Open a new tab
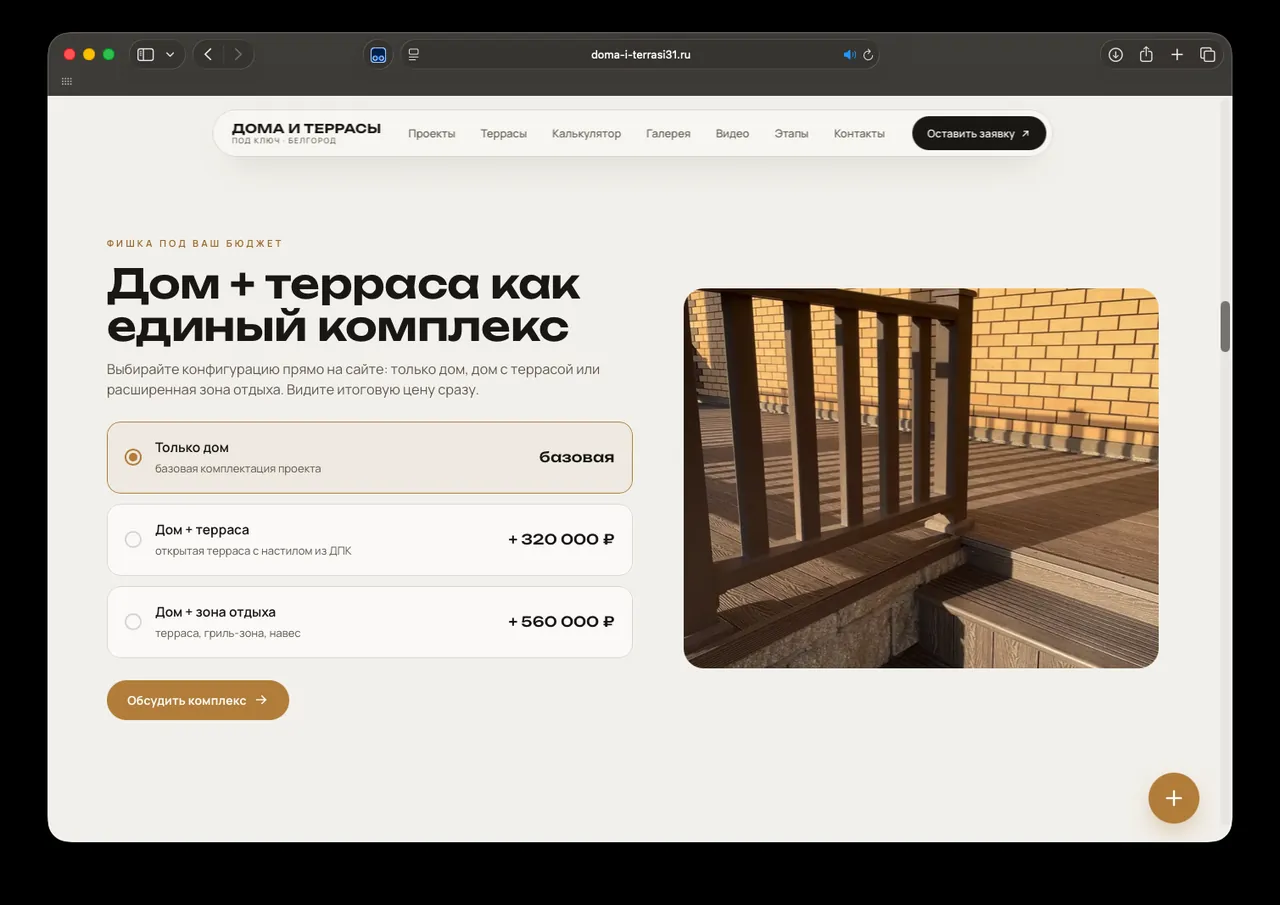 1177,55
